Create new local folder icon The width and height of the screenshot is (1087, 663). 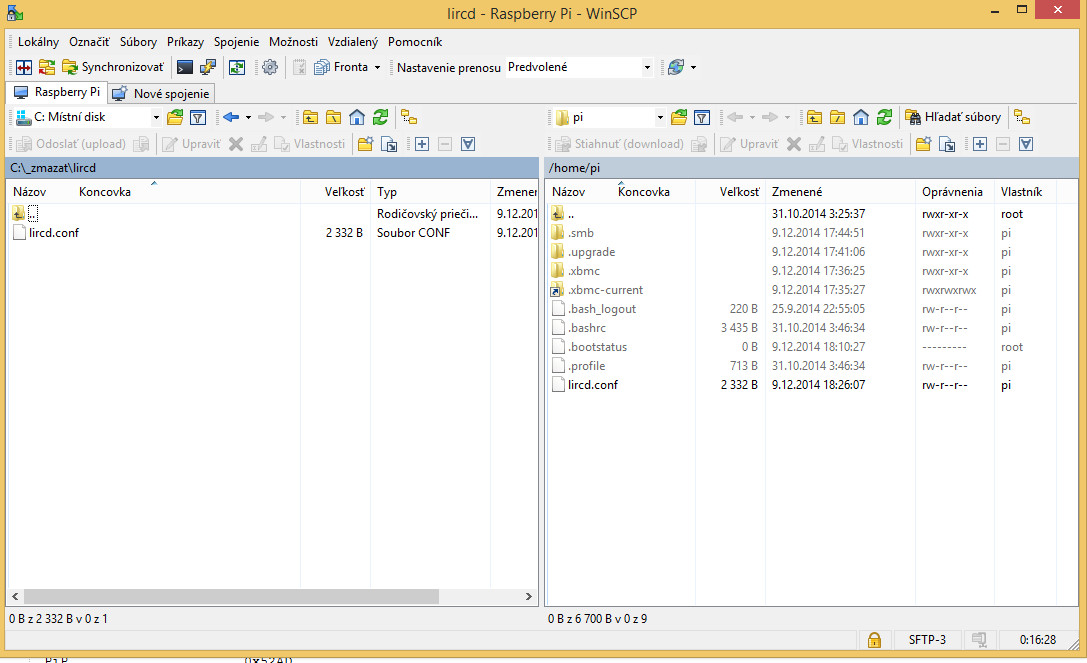365,144
